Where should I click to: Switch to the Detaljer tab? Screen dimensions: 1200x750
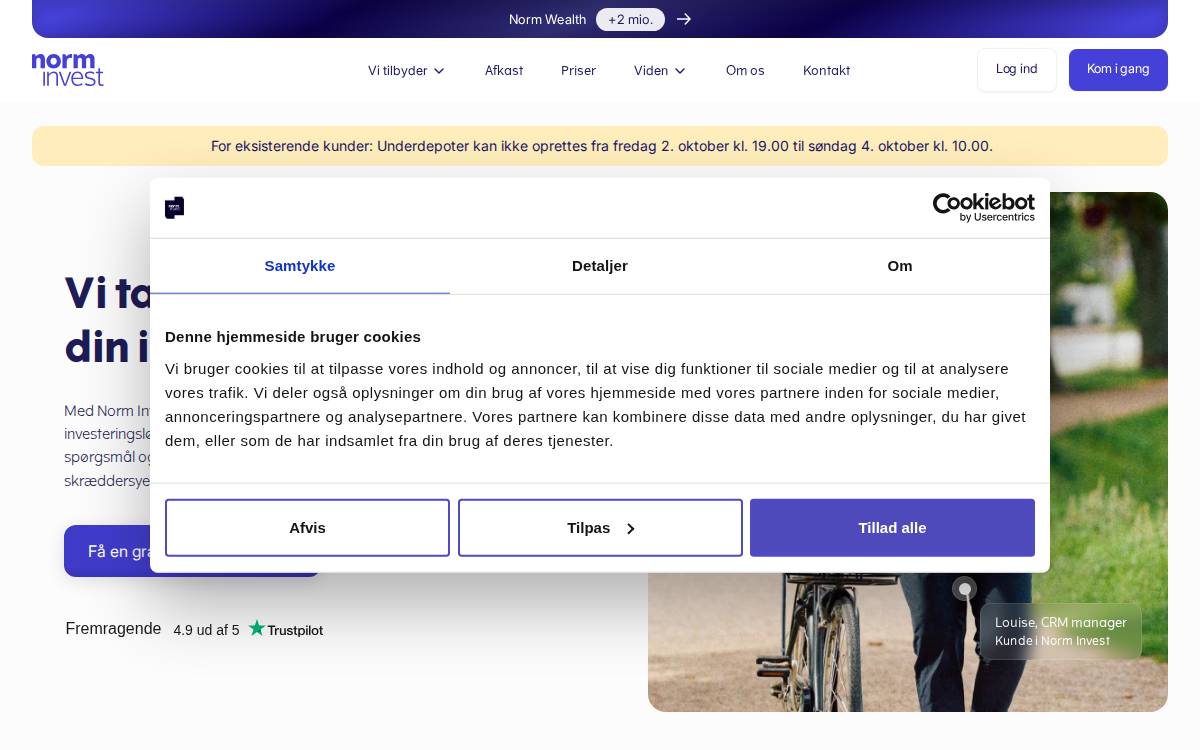click(x=600, y=266)
